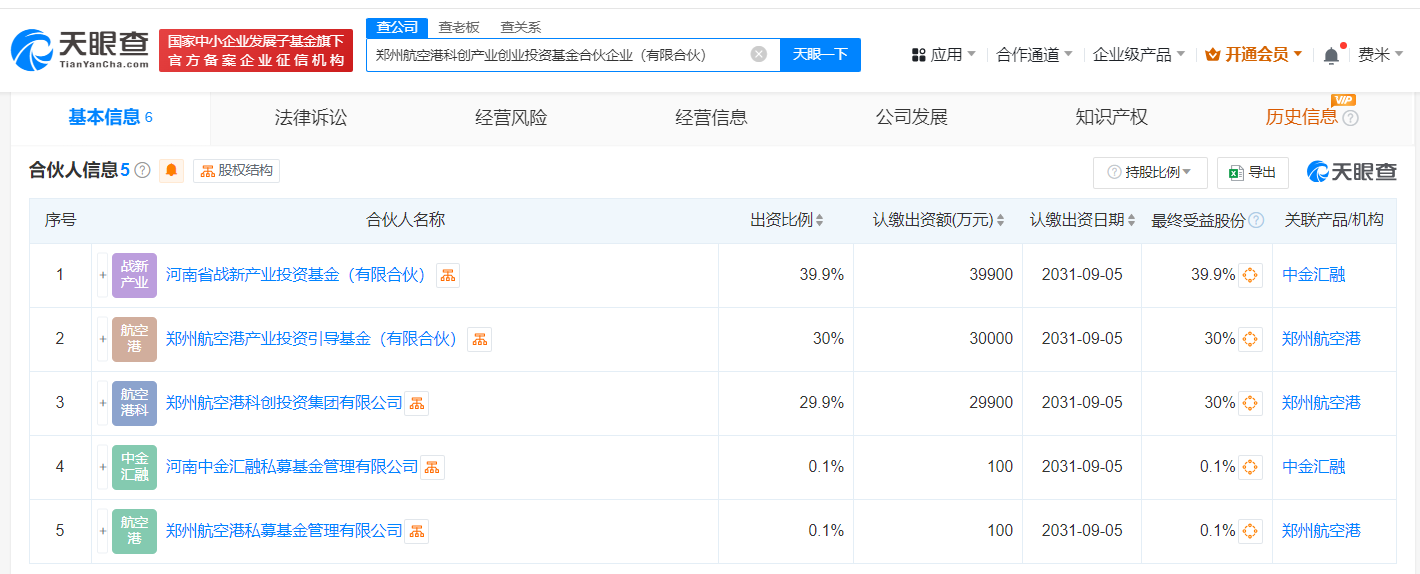The height and width of the screenshot is (574, 1420).
Task: Expand row 1 partner with plus toggle
Action: tap(102, 275)
